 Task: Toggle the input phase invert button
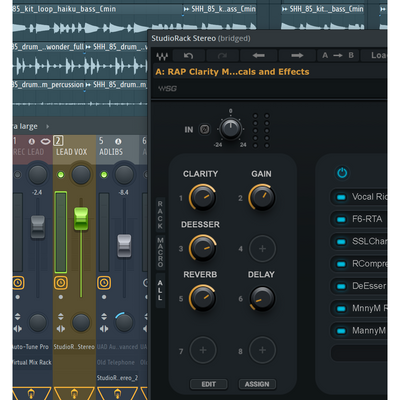(205, 129)
